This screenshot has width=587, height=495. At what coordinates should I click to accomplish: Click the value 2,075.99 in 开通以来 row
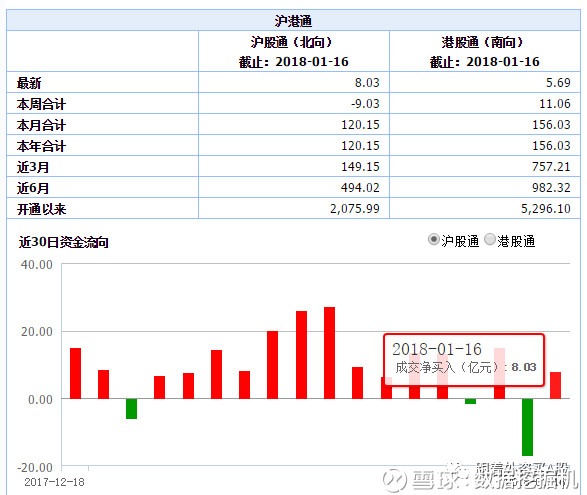coord(355,208)
